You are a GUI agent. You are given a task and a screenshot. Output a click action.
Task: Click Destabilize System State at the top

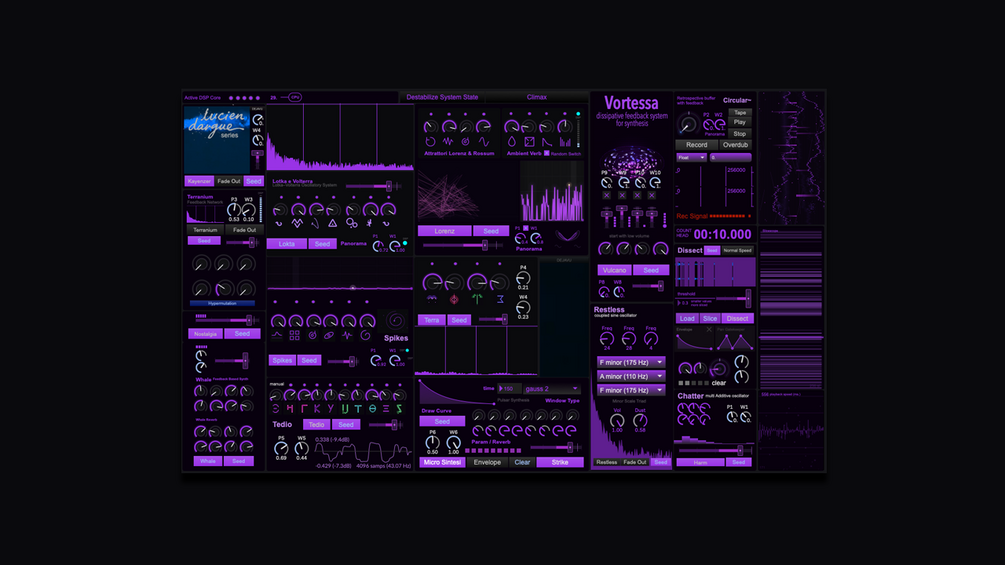pos(442,97)
